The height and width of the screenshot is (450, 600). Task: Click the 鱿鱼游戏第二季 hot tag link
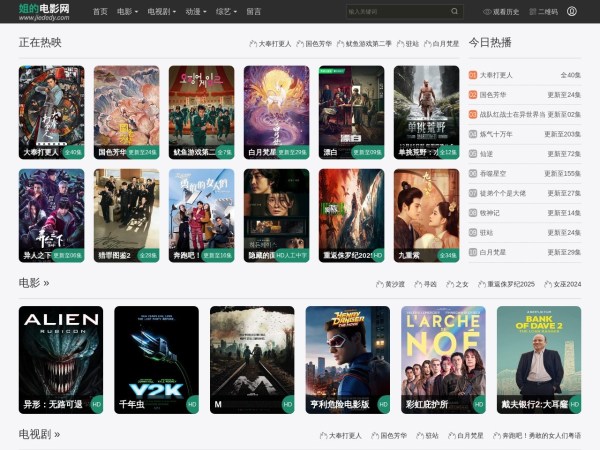(362, 44)
